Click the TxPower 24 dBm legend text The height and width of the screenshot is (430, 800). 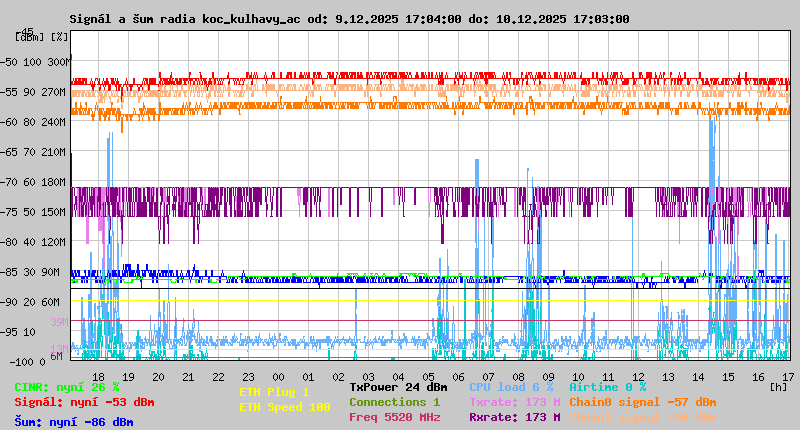click(x=398, y=387)
